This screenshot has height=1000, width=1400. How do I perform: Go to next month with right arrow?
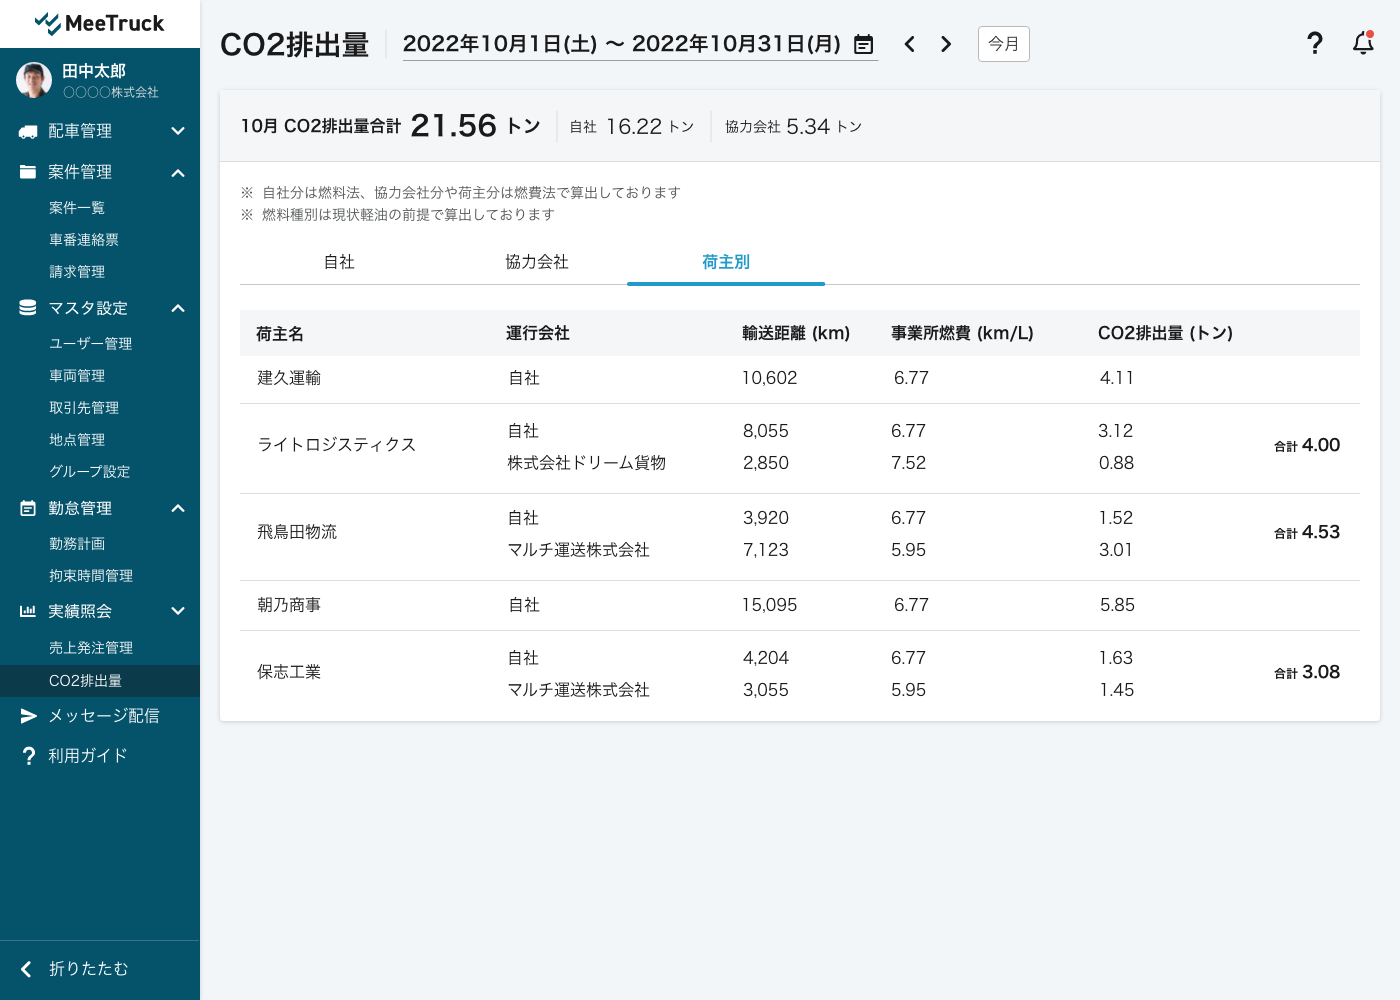click(x=946, y=44)
